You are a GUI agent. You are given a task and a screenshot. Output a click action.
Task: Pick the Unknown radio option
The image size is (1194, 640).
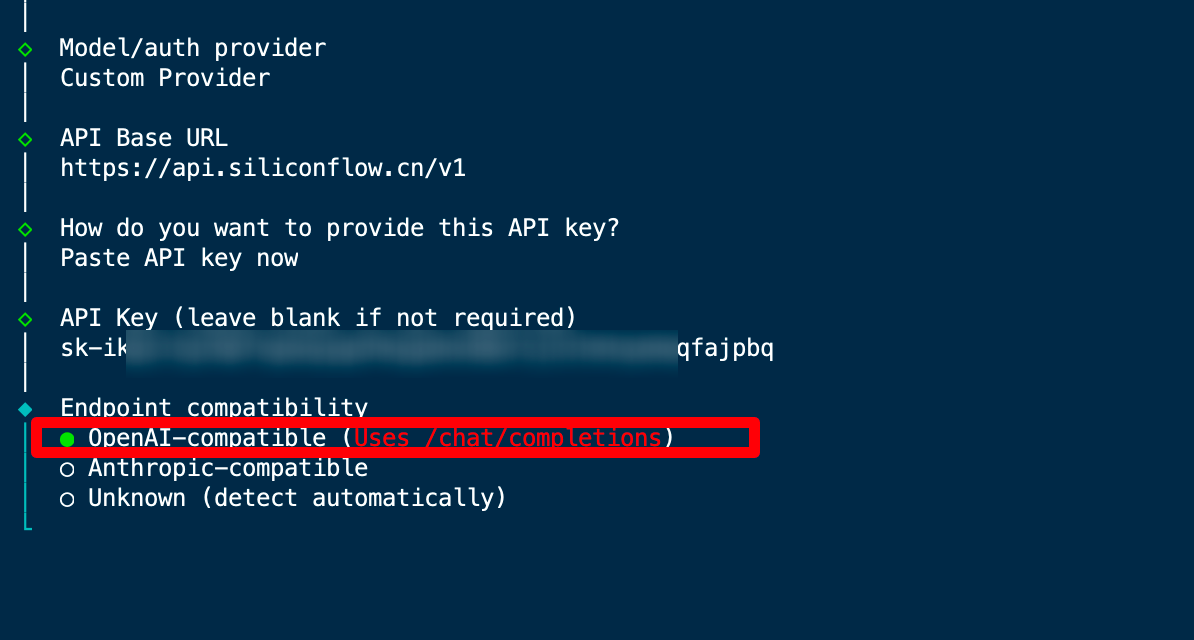[67, 499]
